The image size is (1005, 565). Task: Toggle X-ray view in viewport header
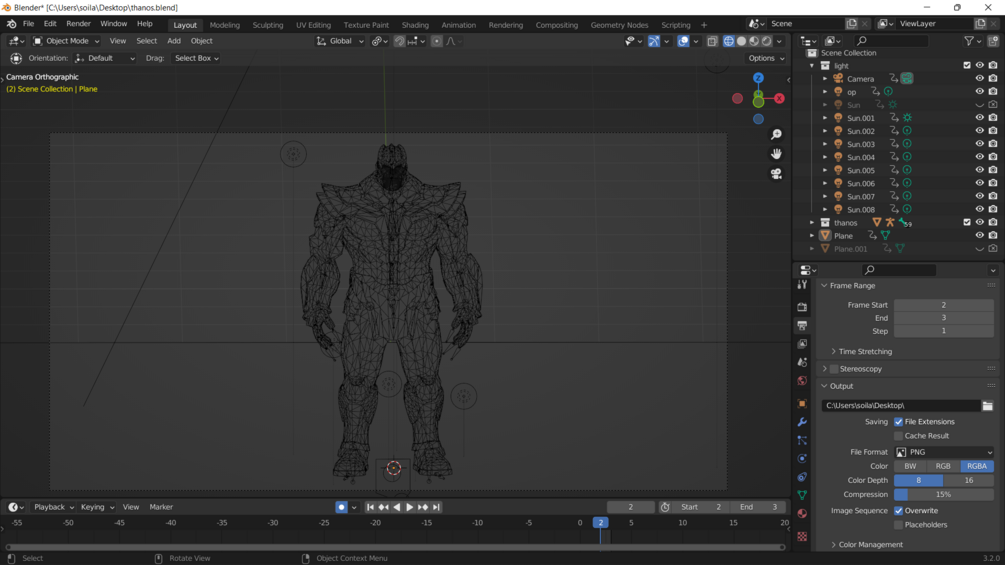pyautogui.click(x=712, y=41)
